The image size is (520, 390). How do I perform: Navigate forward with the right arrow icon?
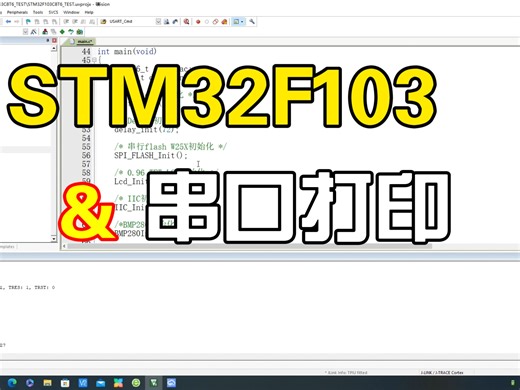[16, 22]
